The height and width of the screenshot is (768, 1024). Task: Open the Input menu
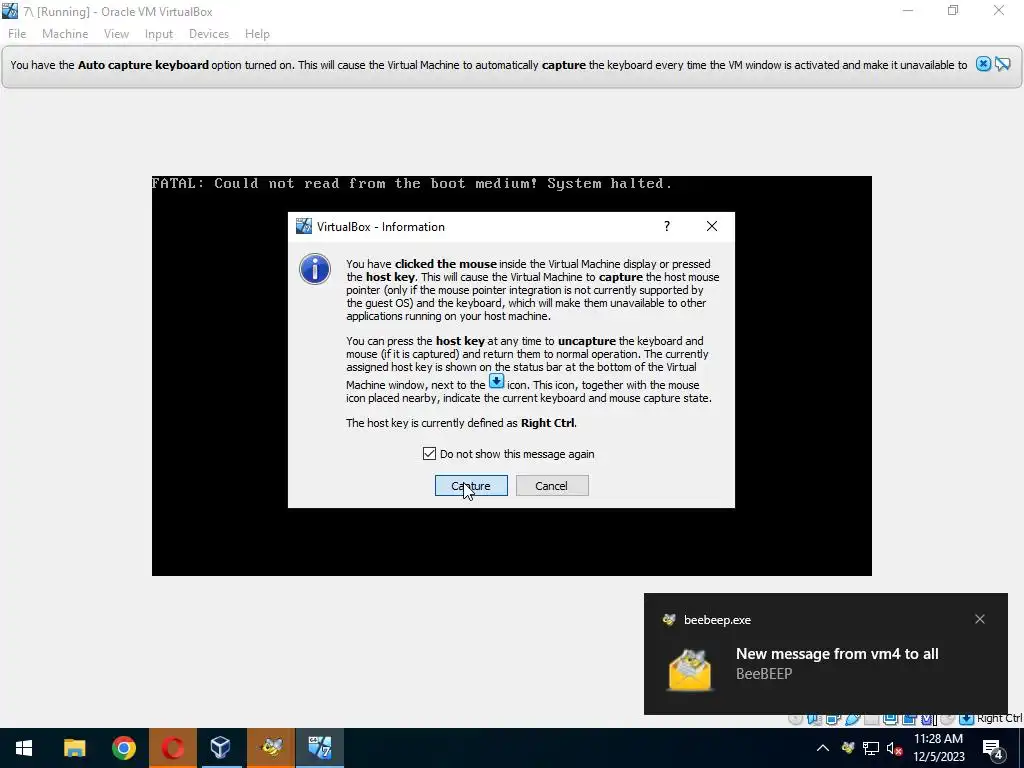click(x=159, y=34)
